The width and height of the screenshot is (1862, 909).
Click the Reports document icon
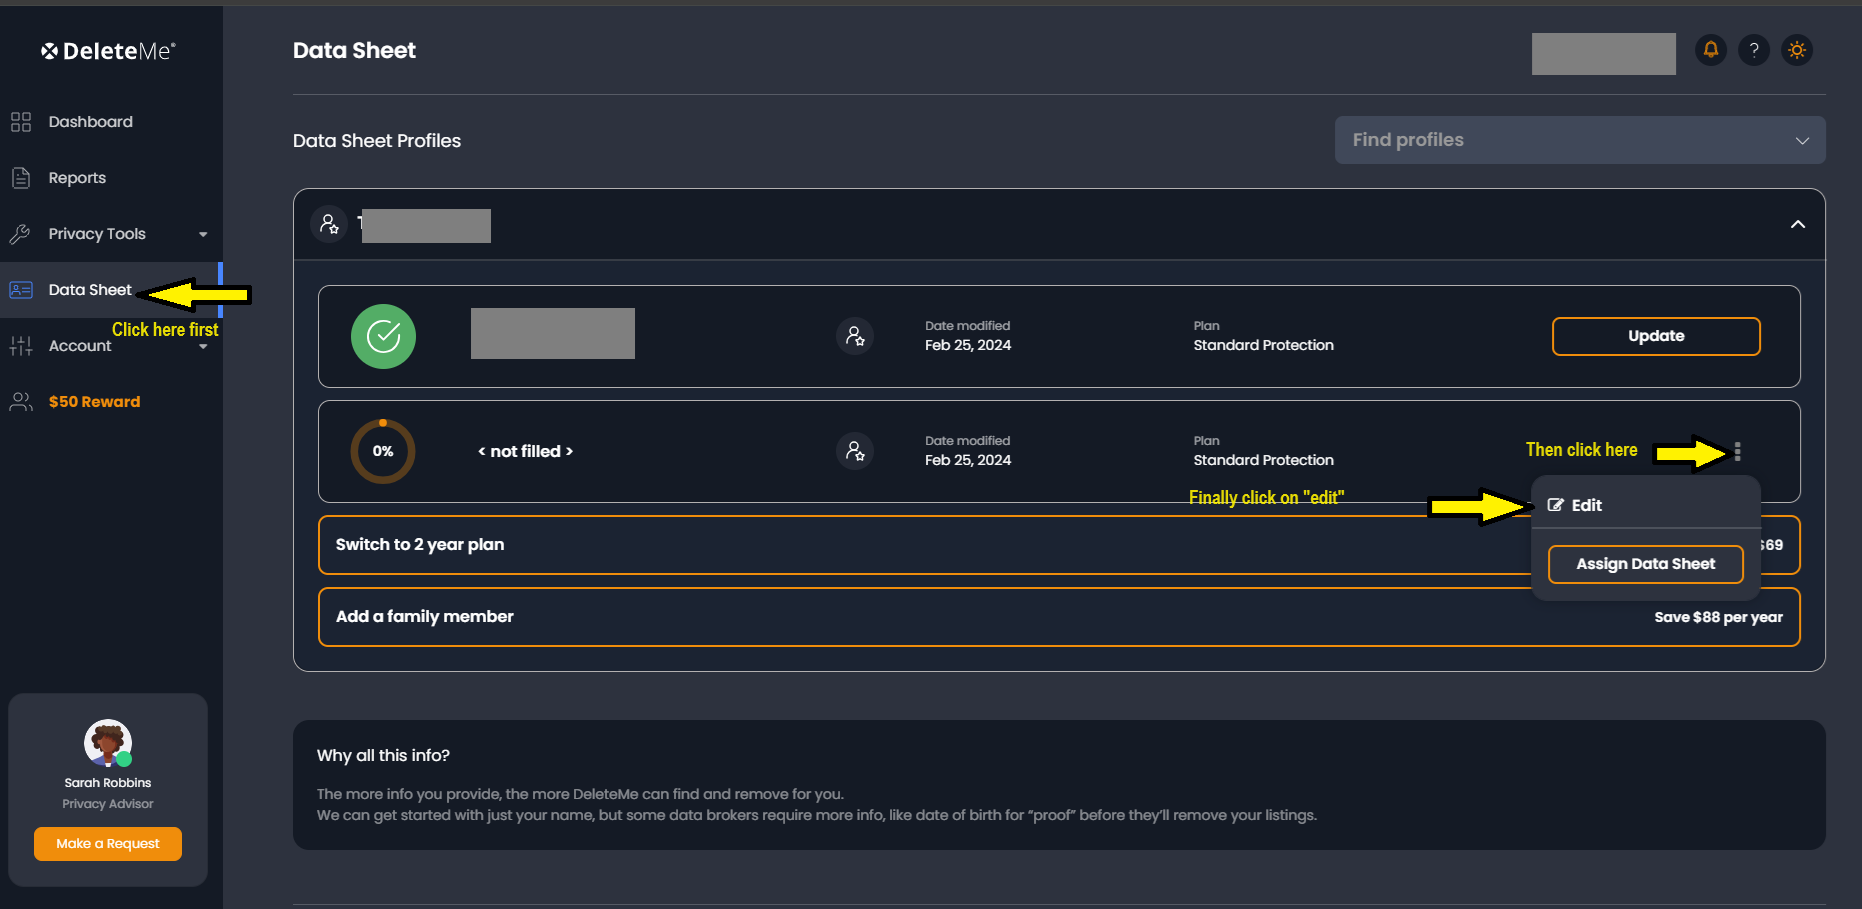pyautogui.click(x=21, y=178)
